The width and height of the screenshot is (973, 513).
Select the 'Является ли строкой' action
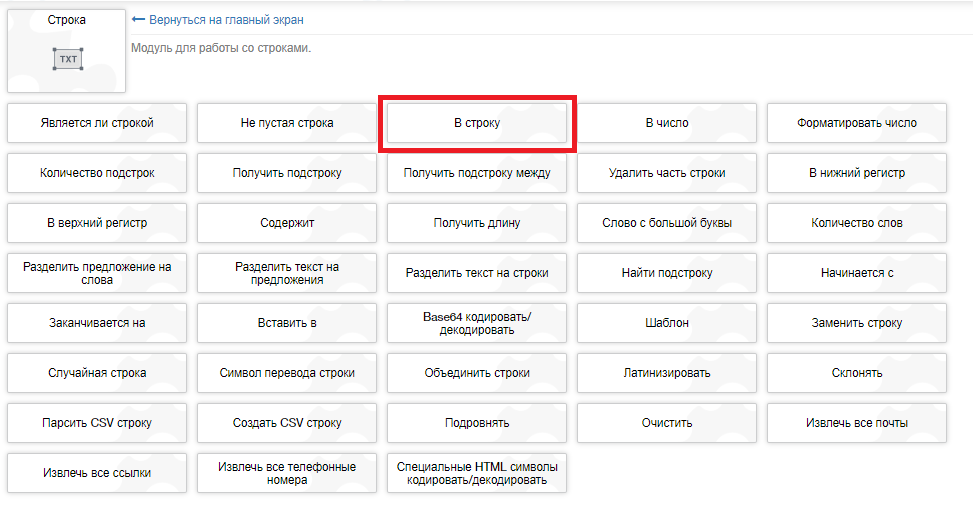click(x=97, y=123)
